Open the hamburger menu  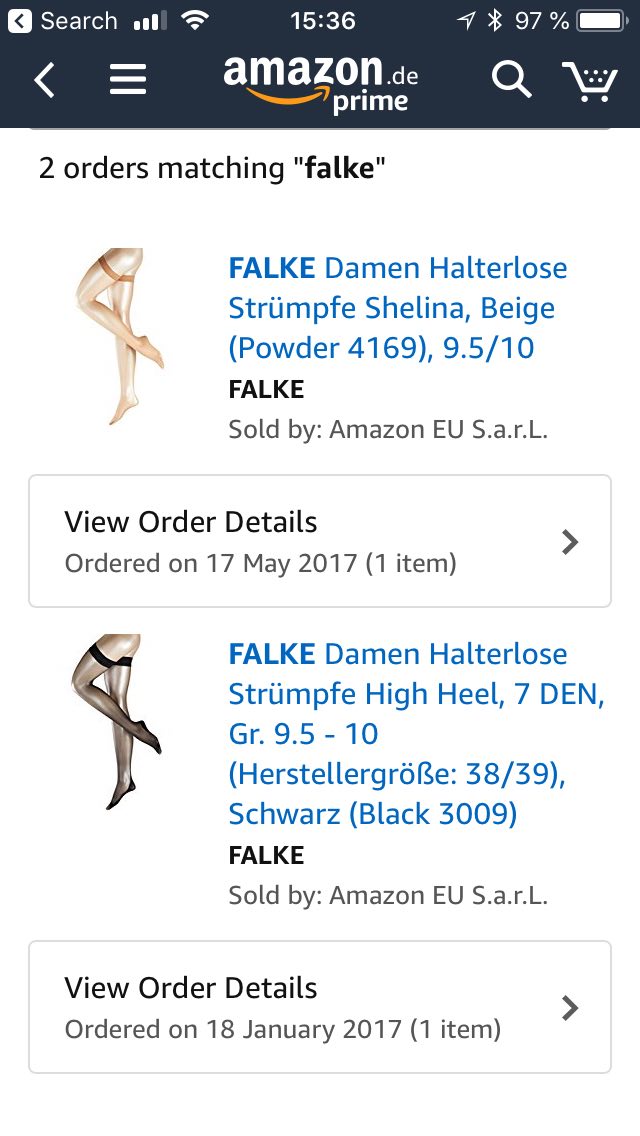coord(128,80)
